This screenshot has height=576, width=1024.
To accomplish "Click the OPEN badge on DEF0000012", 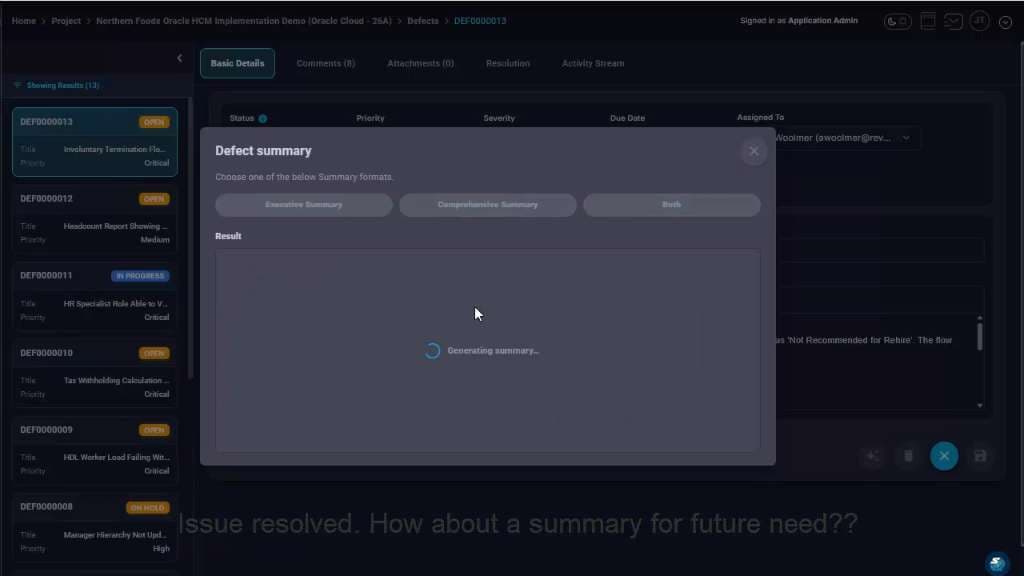I will point(154,199).
